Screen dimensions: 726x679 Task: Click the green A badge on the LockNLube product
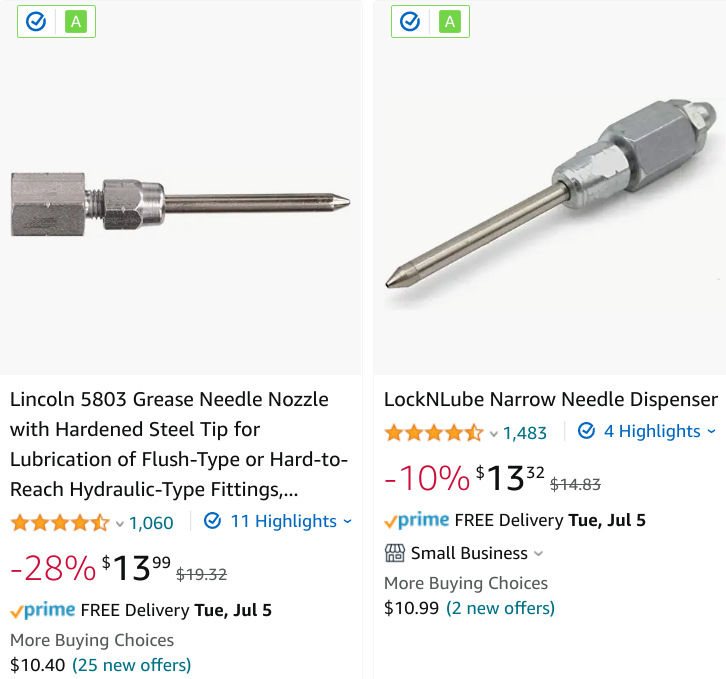pyautogui.click(x=449, y=21)
